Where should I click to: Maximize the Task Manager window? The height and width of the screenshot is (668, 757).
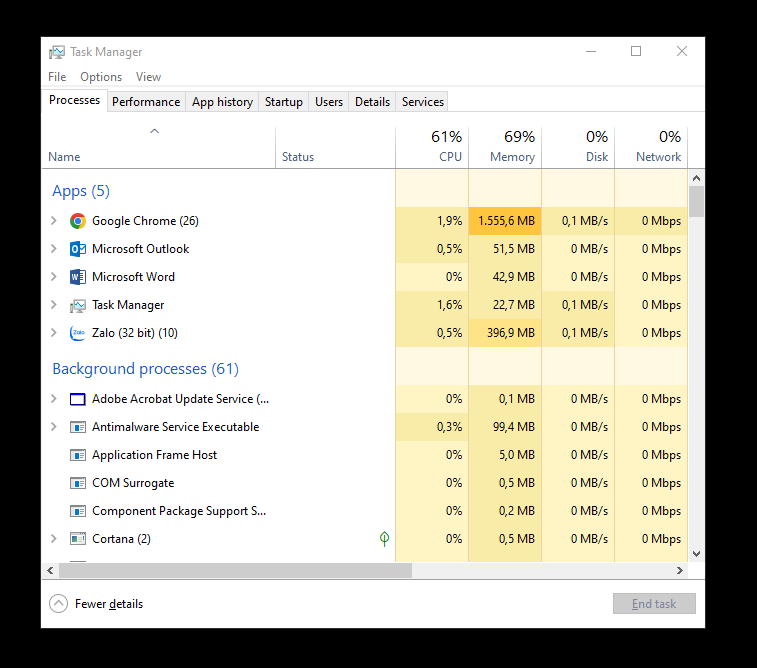pos(636,51)
